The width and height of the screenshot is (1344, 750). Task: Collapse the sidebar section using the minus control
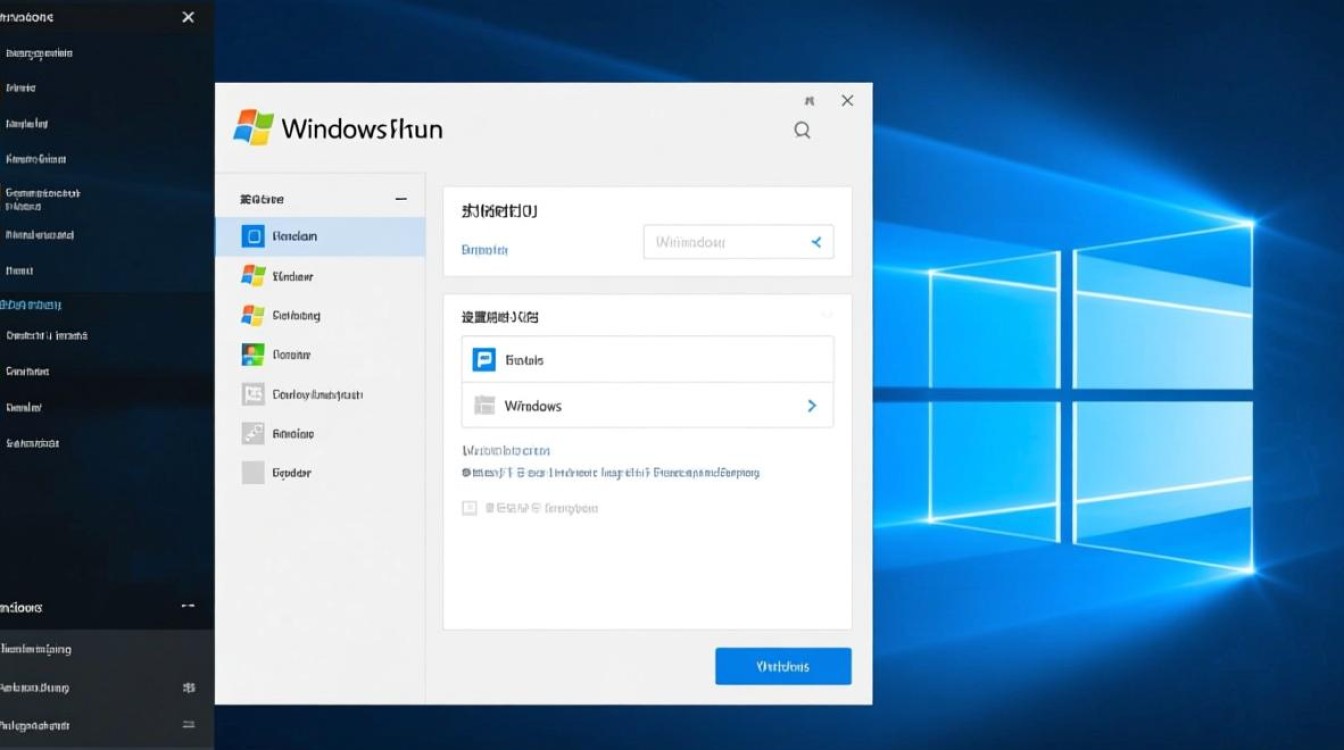point(401,198)
